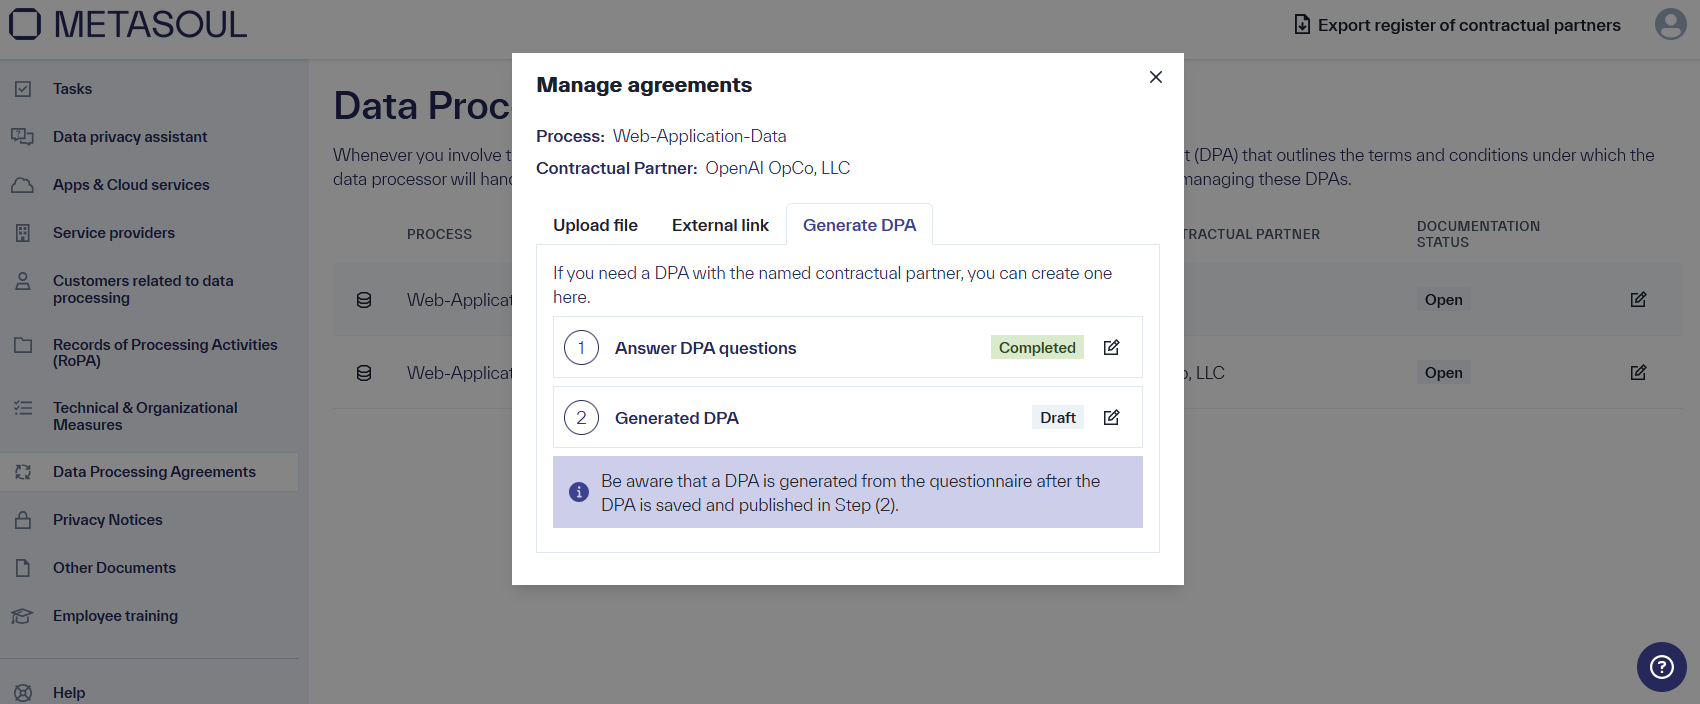The width and height of the screenshot is (1700, 704).
Task: Click the OpenAI OpCo, LLC partner name
Action: point(778,168)
